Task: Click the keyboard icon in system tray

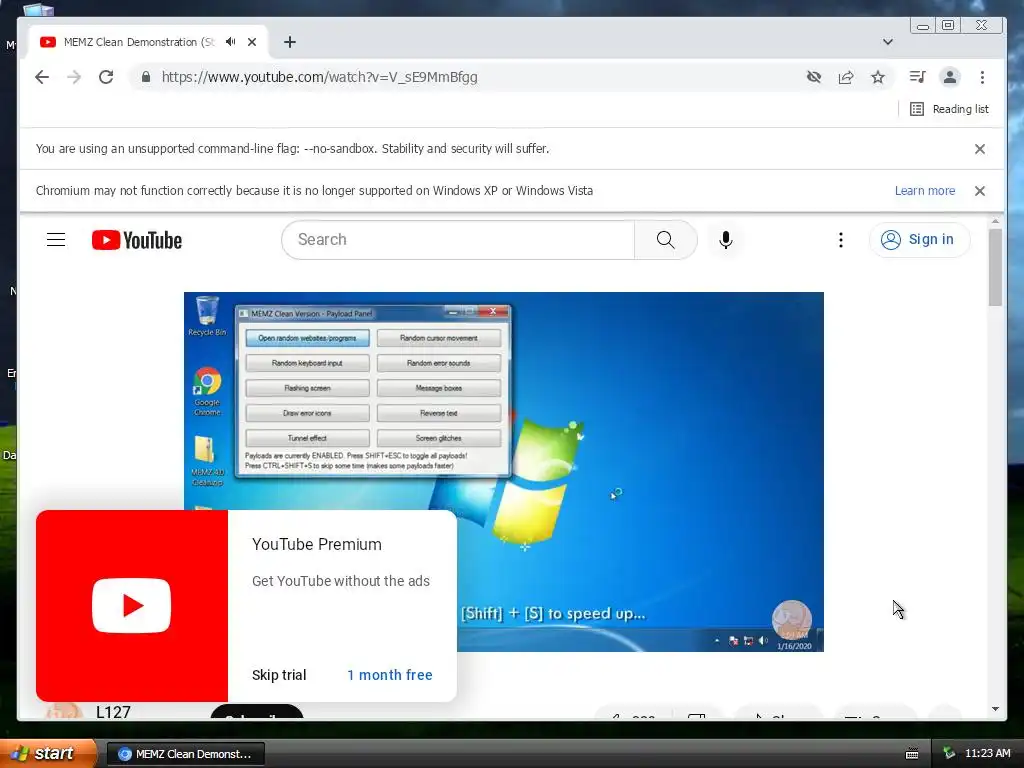Action: 912,754
